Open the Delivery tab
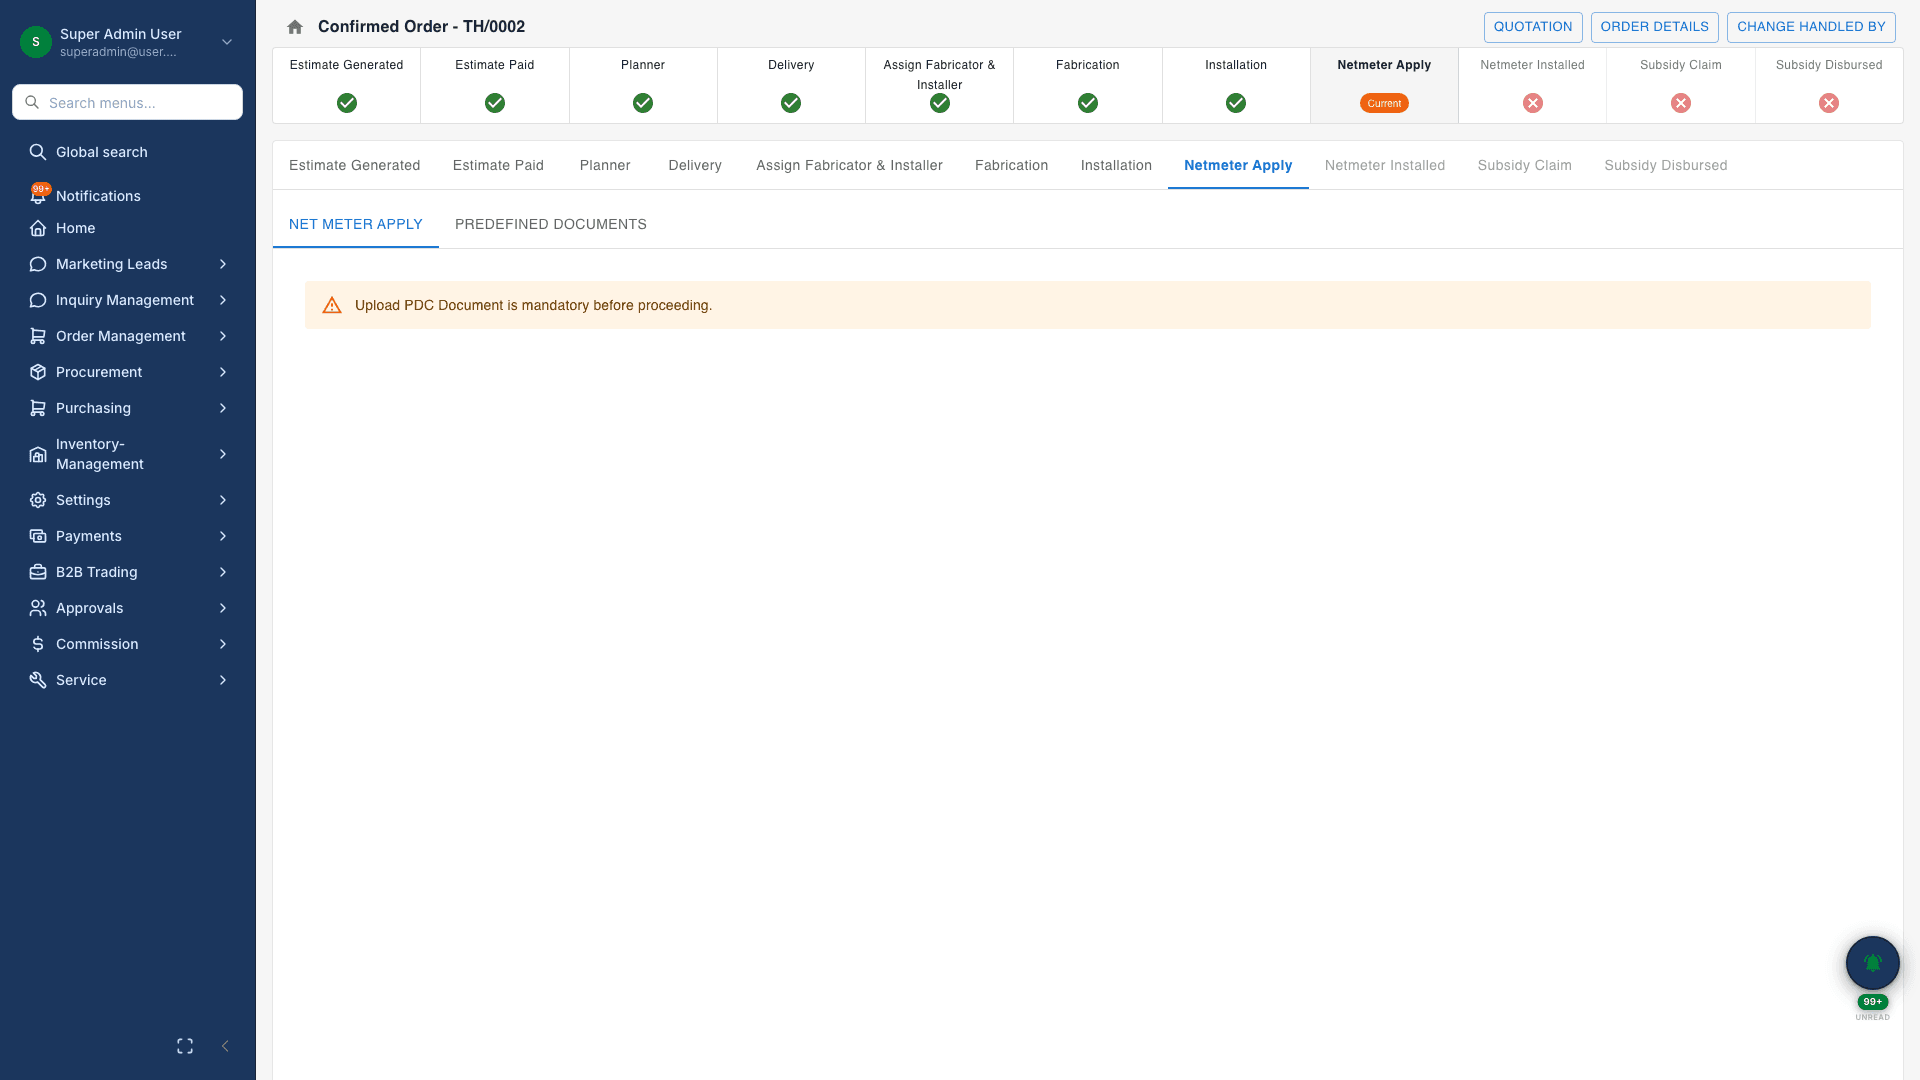 click(x=695, y=165)
